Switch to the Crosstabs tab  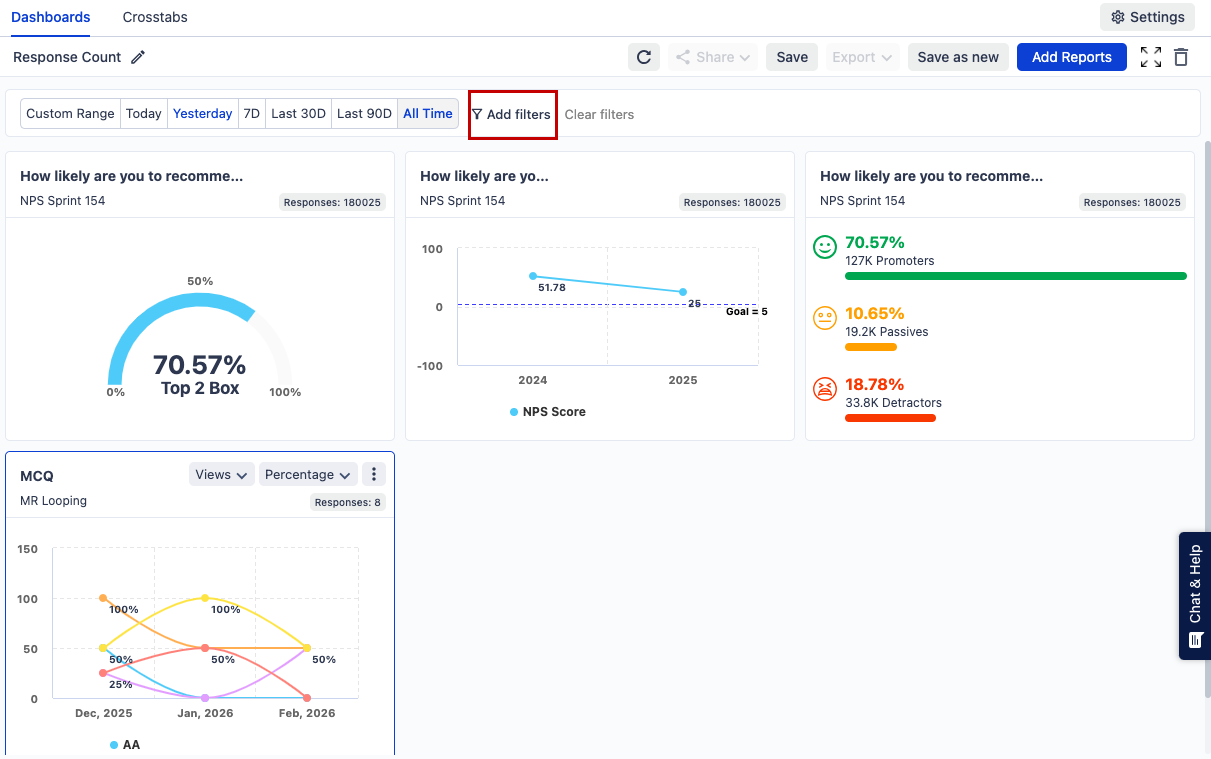(155, 17)
